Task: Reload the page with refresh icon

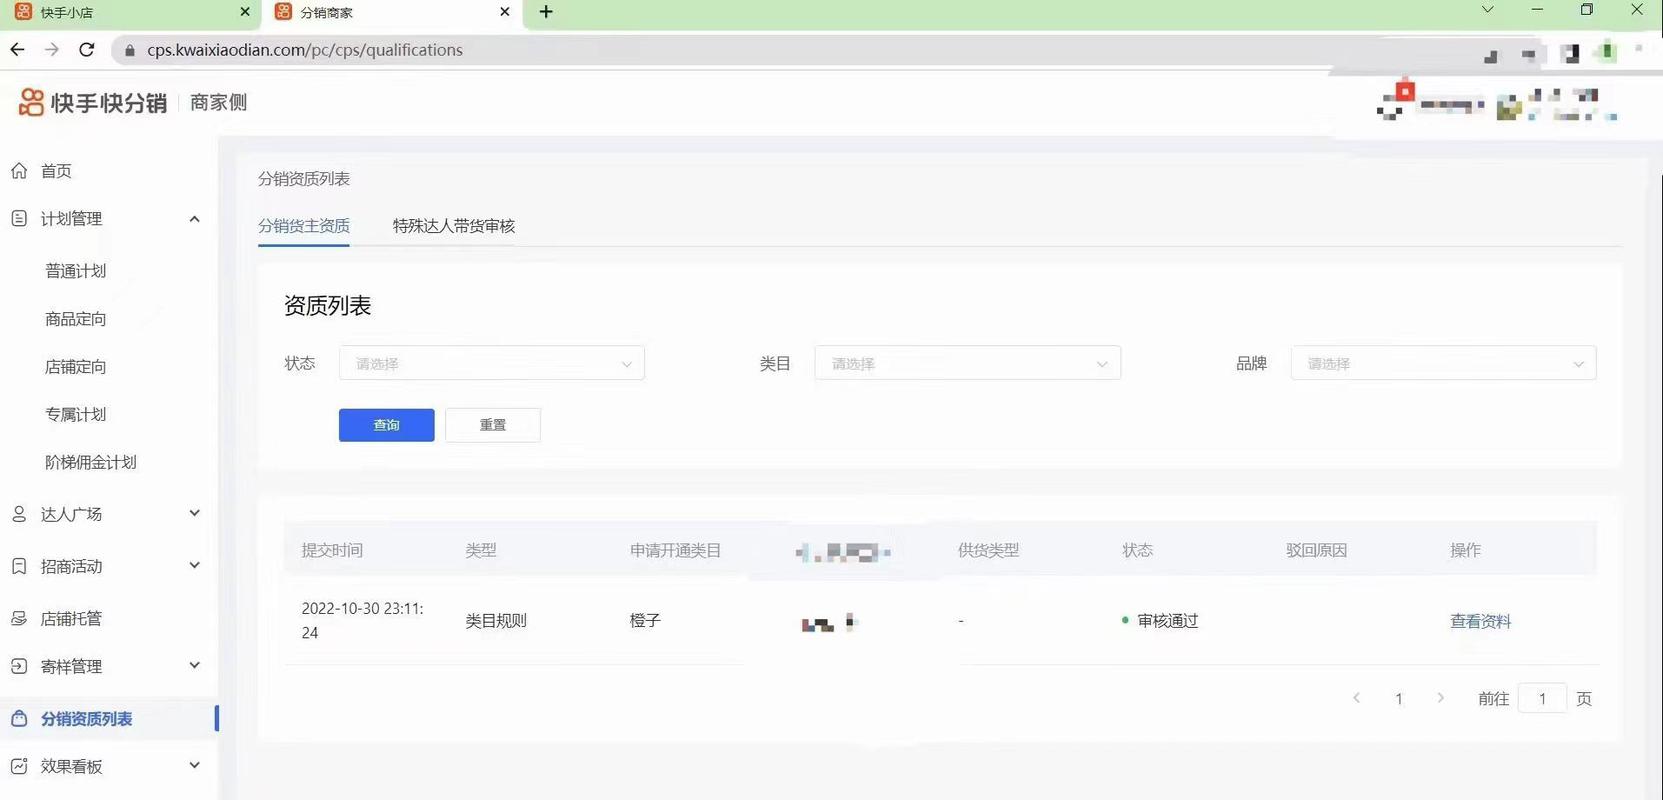Action: click(x=87, y=49)
